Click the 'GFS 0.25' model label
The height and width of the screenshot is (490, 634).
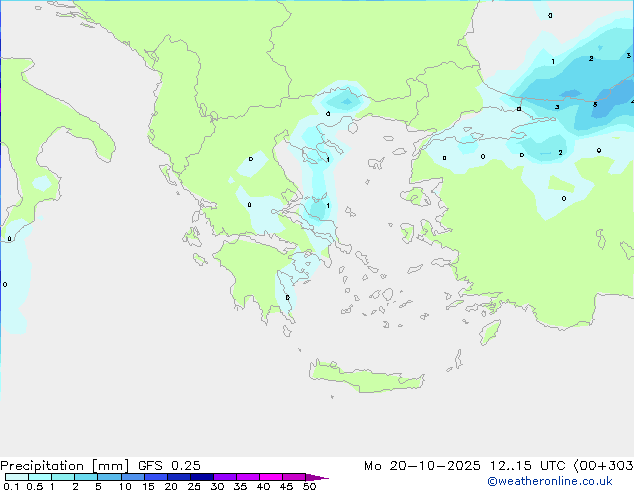click(169, 466)
